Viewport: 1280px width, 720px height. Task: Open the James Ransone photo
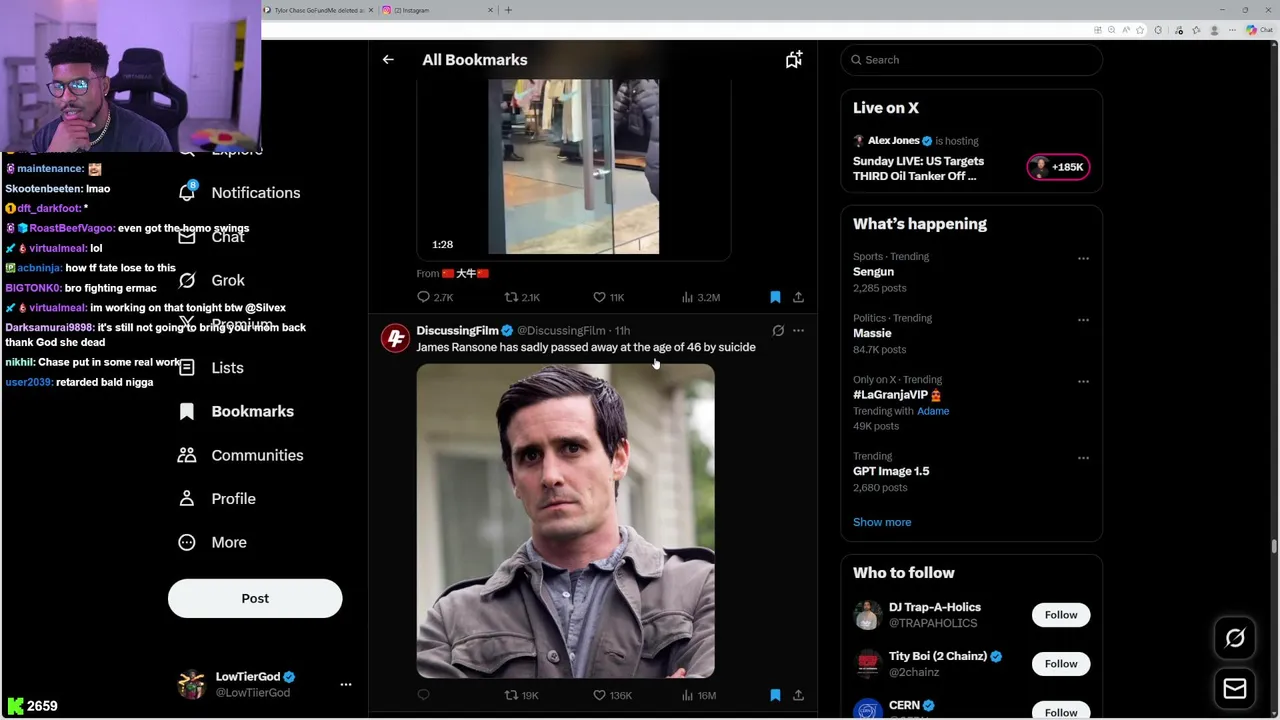click(566, 521)
